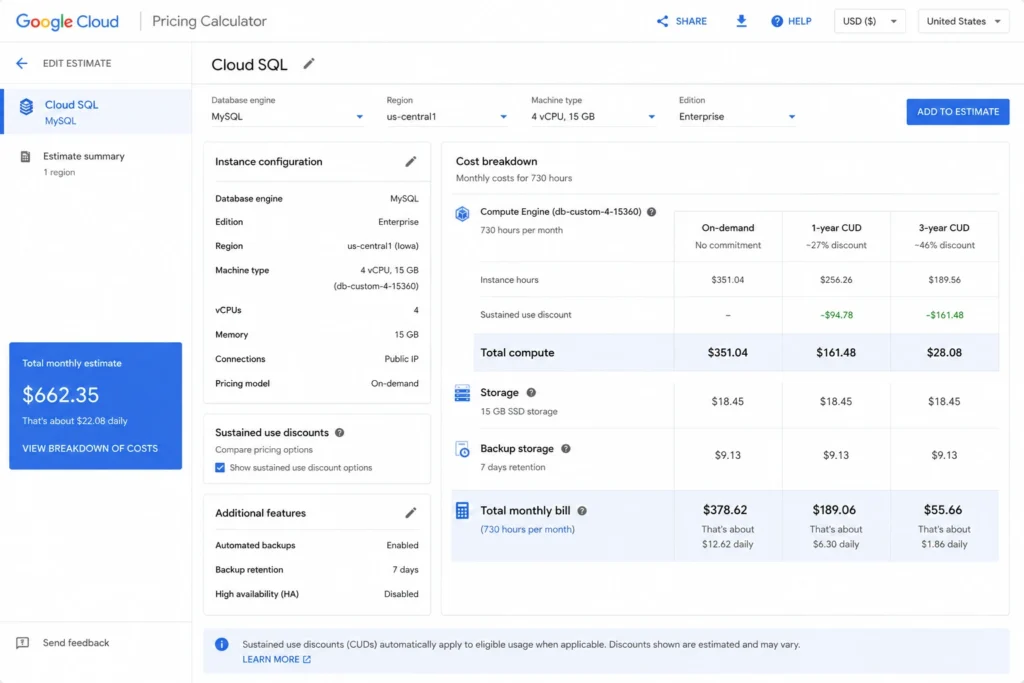
Task: Click the 1-year total compute $161.48
Action: [x=836, y=353]
